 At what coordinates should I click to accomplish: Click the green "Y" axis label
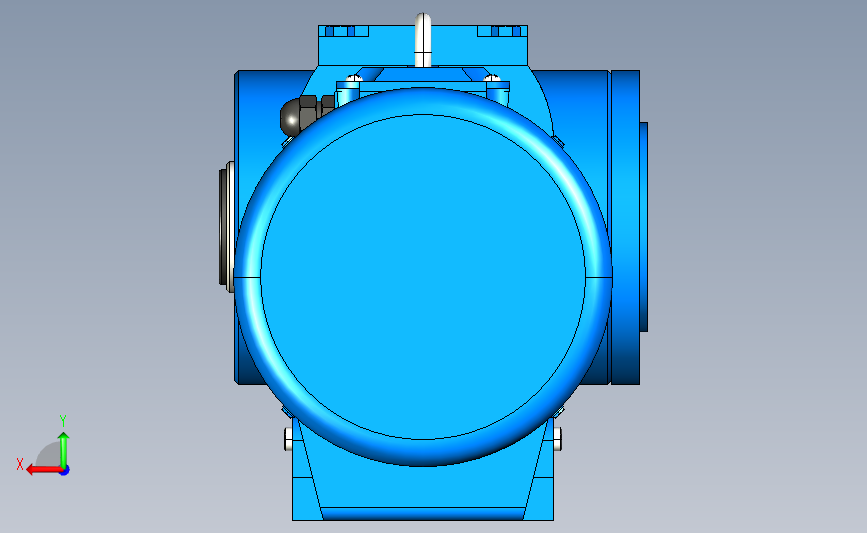coord(62,421)
